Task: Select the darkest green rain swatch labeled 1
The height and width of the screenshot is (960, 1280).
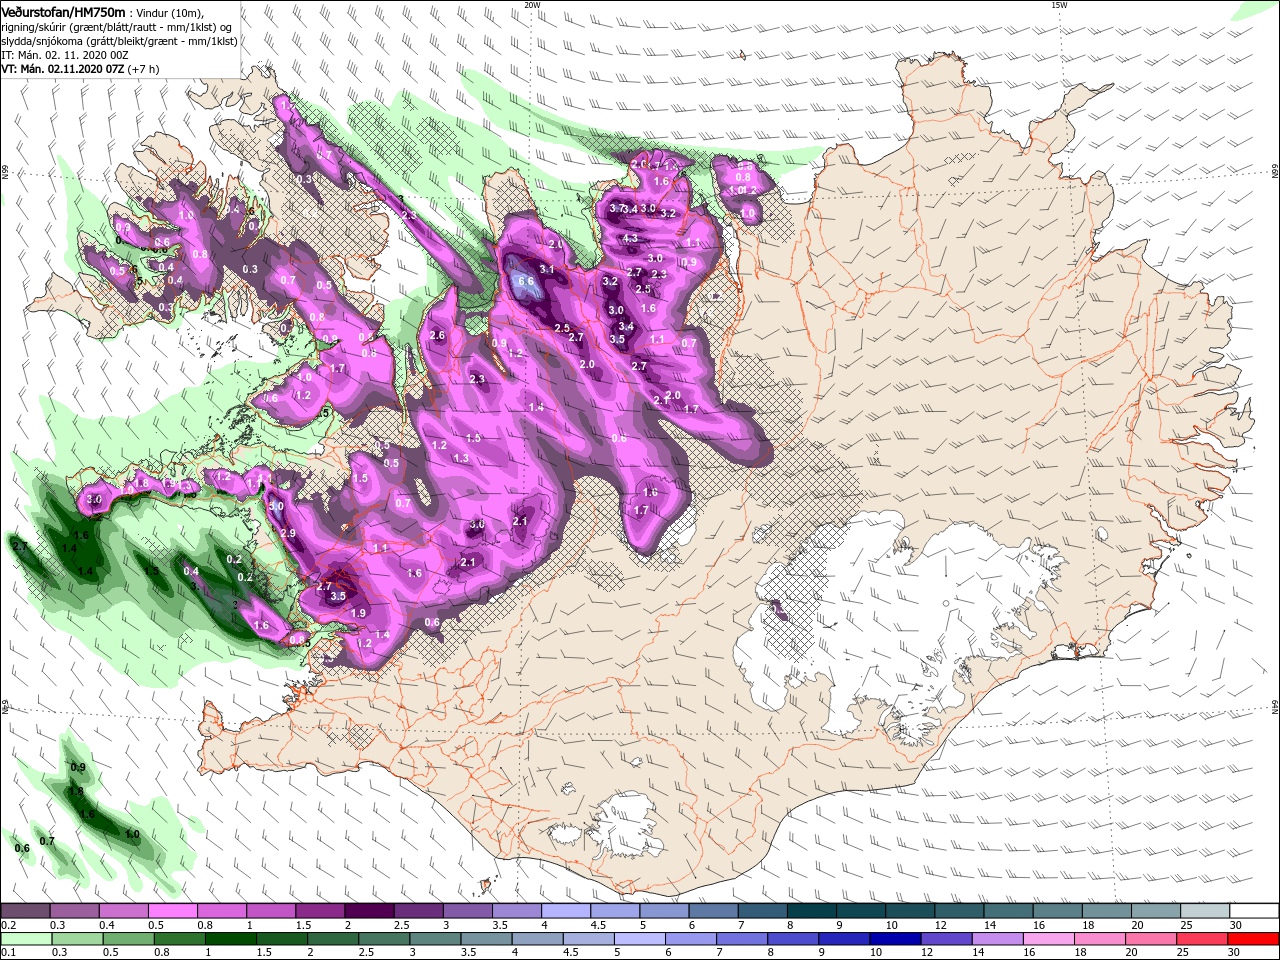Action: coord(230,939)
